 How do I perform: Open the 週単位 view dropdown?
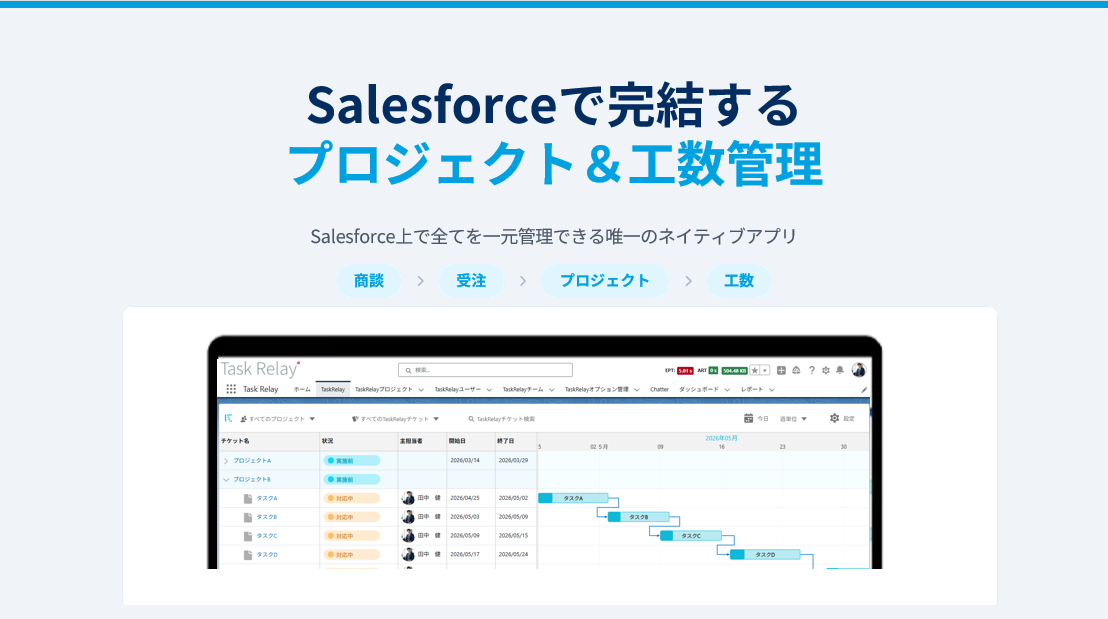tap(793, 419)
